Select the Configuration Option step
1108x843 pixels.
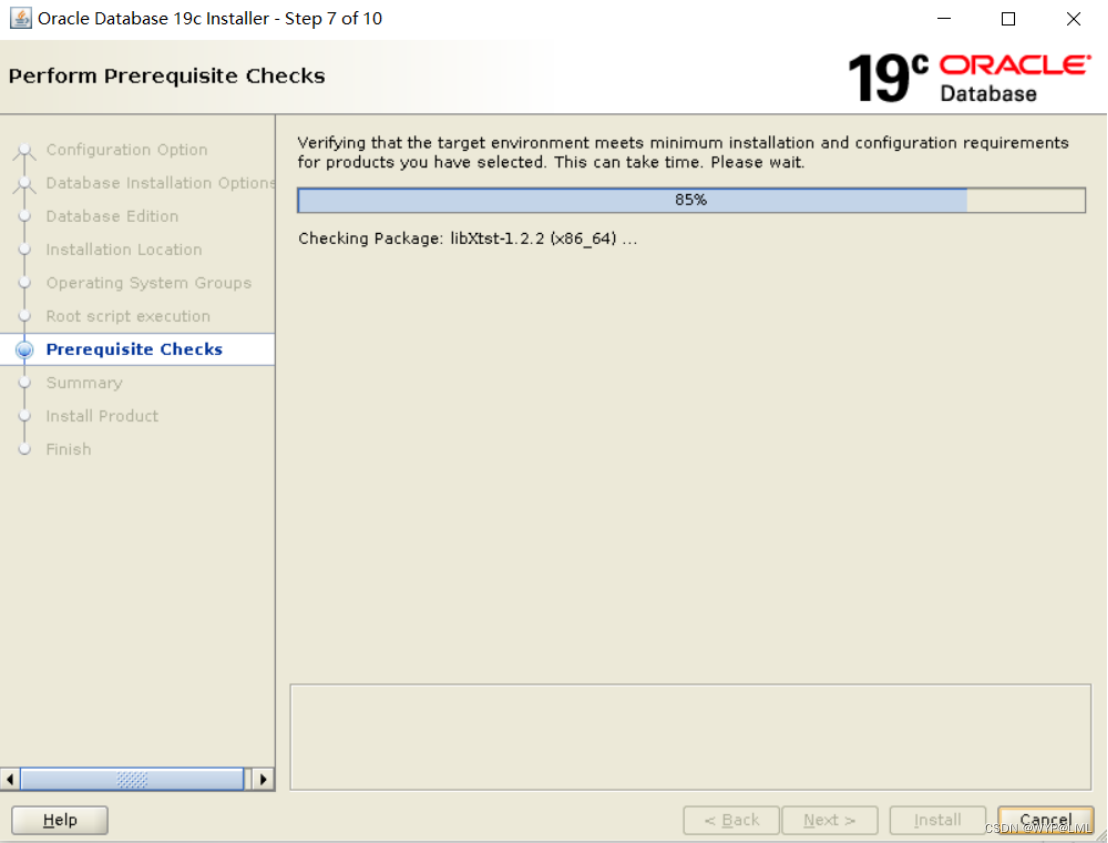coord(126,150)
